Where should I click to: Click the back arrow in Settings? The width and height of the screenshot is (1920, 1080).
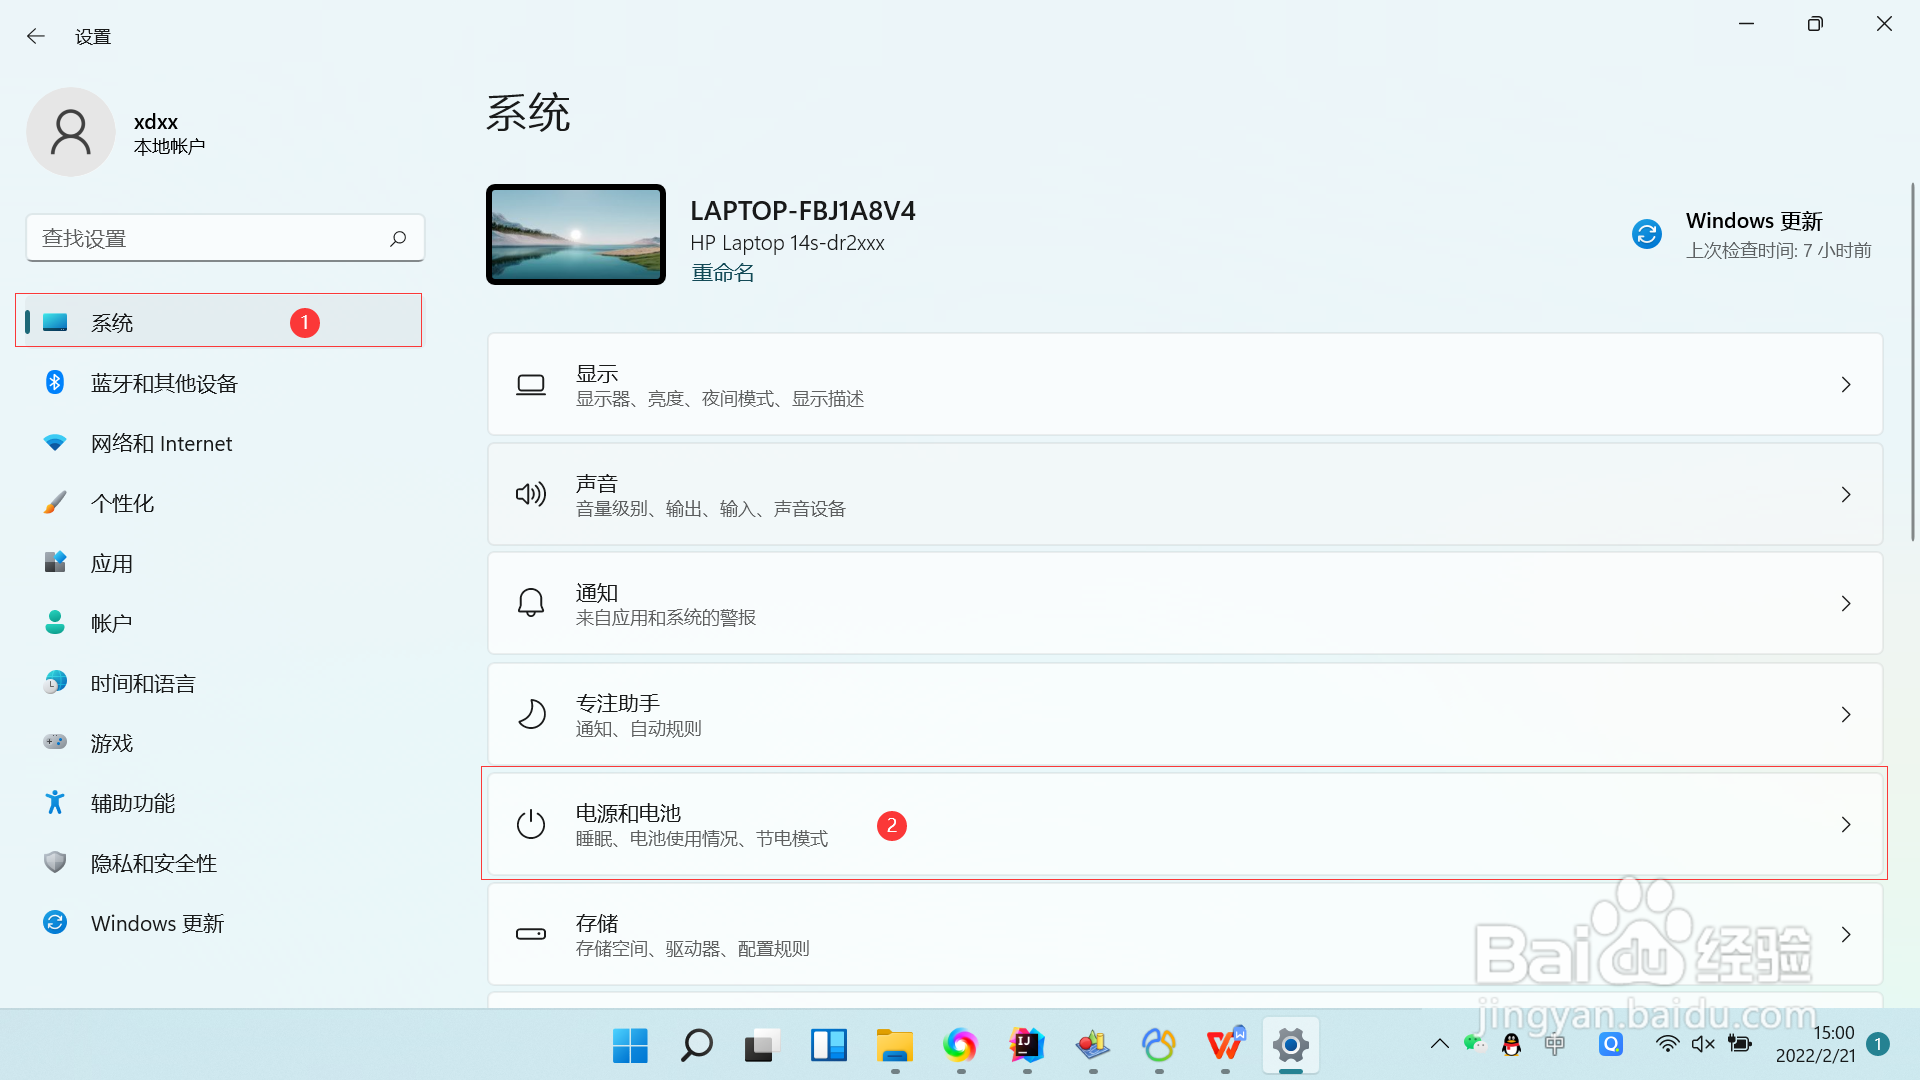coord(36,36)
